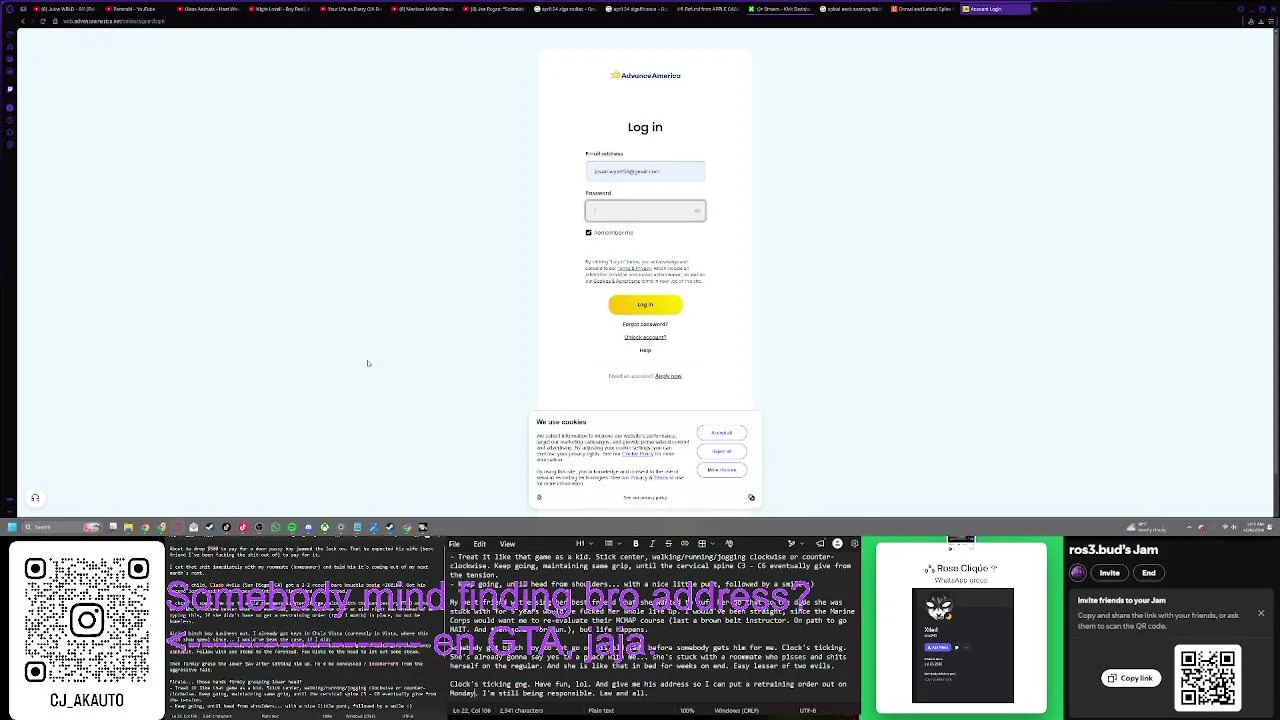Open Windows (CRLF) line ending selector
The width and height of the screenshot is (1280, 720).
736,710
